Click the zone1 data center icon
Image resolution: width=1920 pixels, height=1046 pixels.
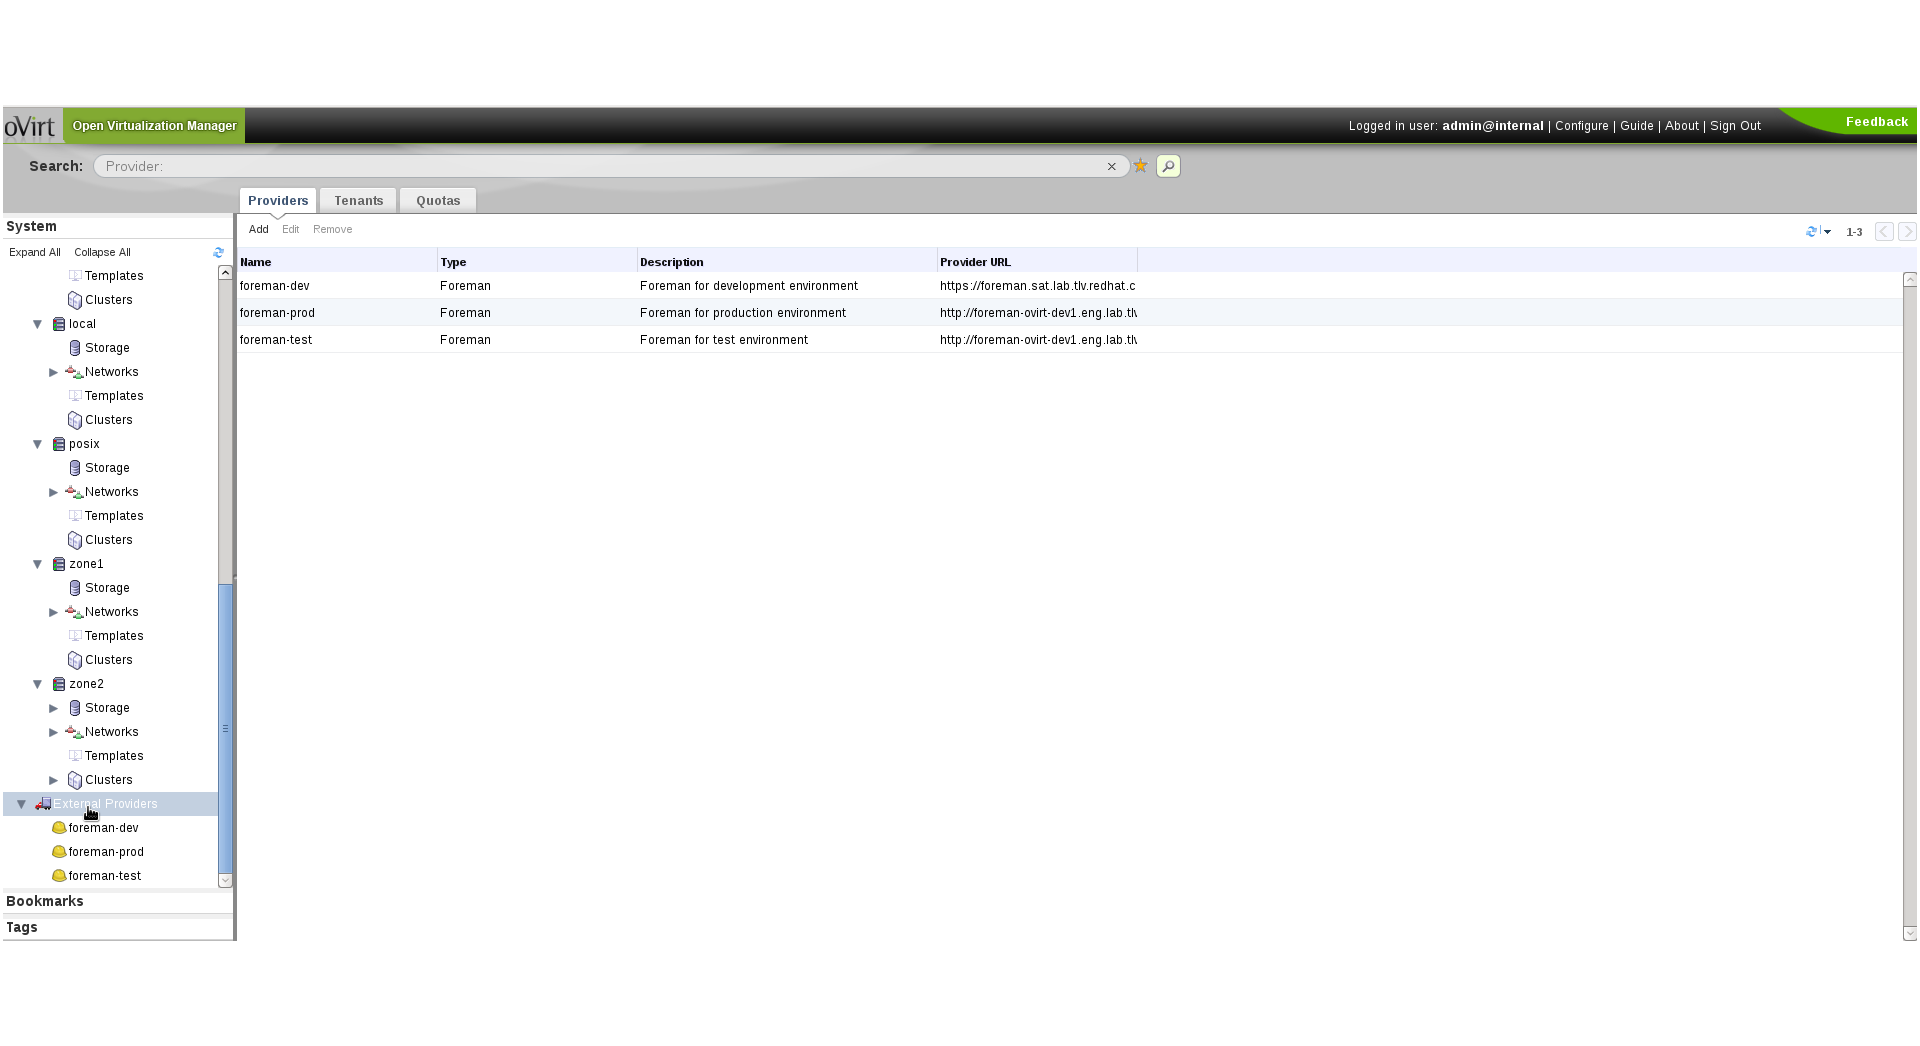(x=59, y=564)
